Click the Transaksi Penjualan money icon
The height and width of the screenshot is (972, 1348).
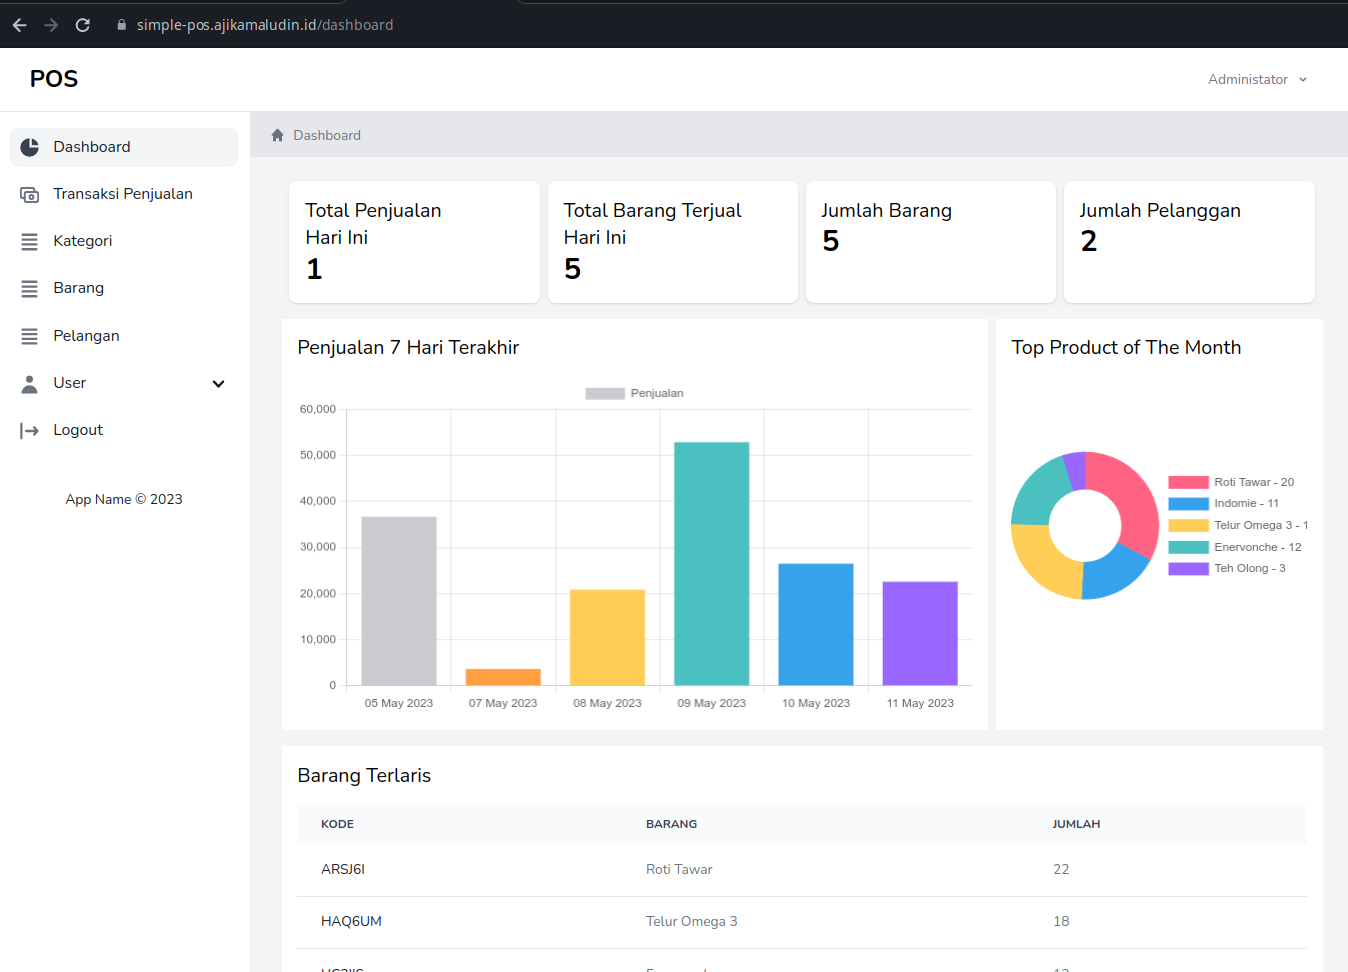tap(30, 194)
